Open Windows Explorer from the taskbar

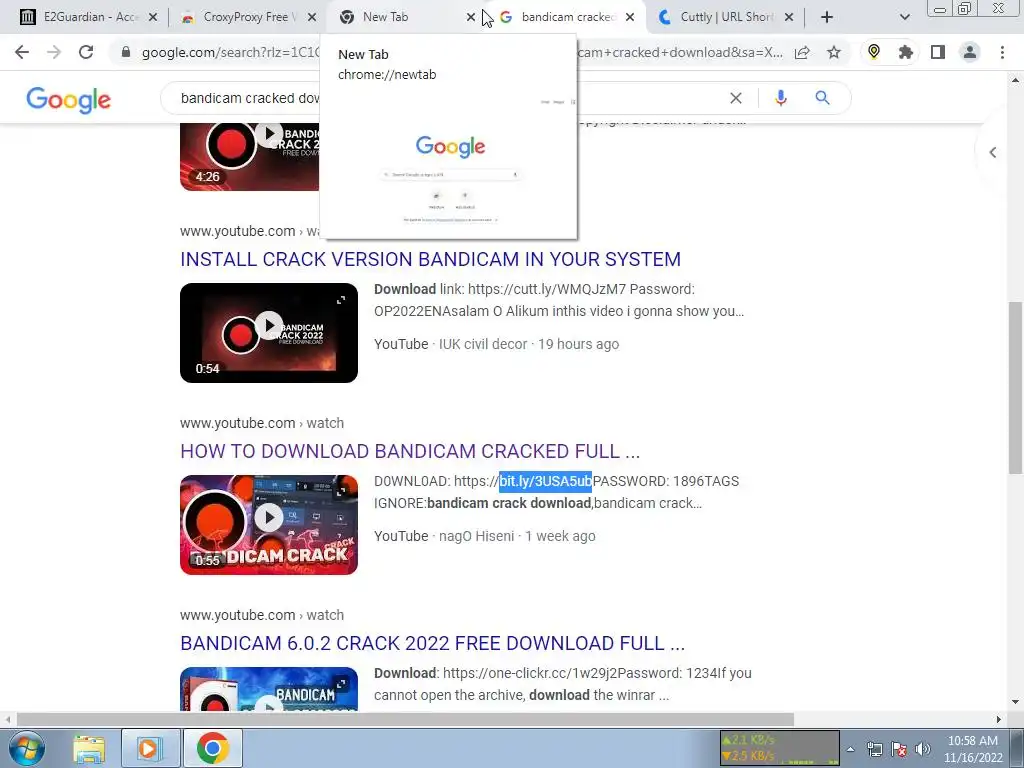pyautogui.click(x=89, y=748)
